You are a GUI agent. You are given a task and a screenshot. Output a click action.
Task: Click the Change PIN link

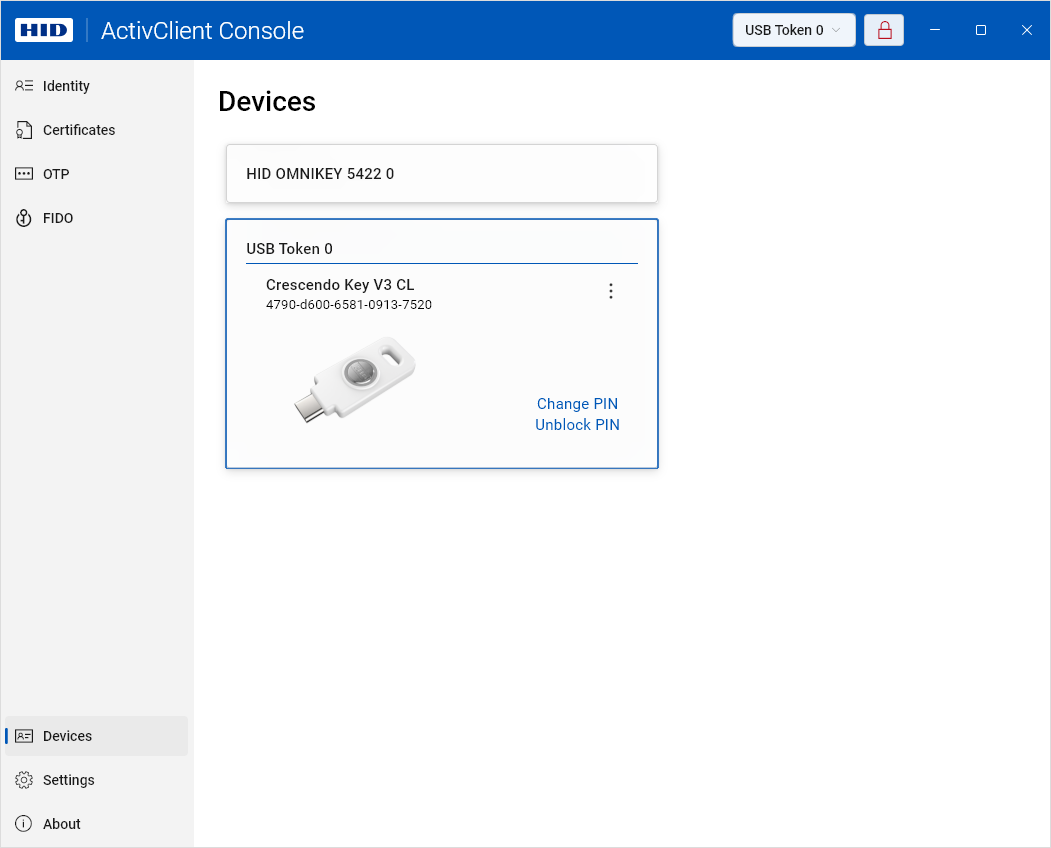(577, 404)
